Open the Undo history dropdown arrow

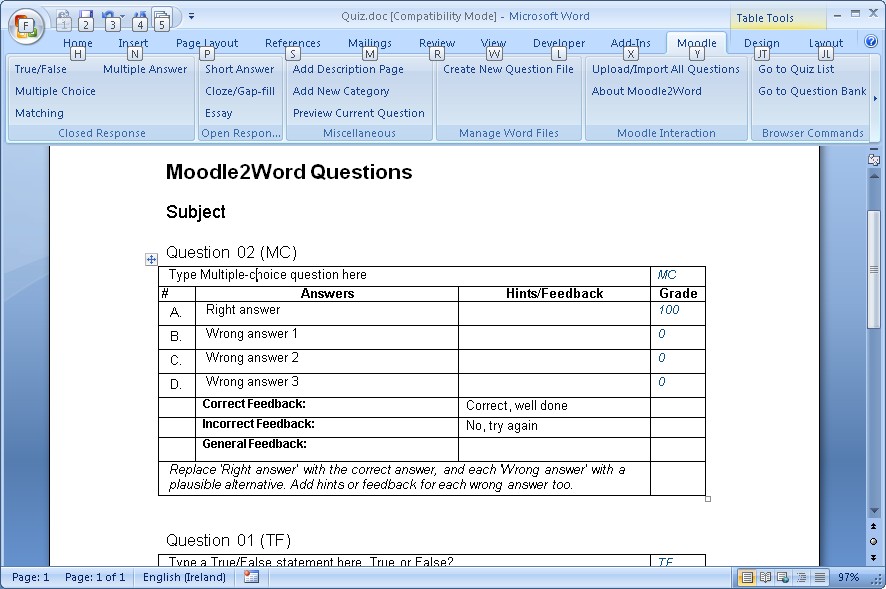(x=122, y=16)
